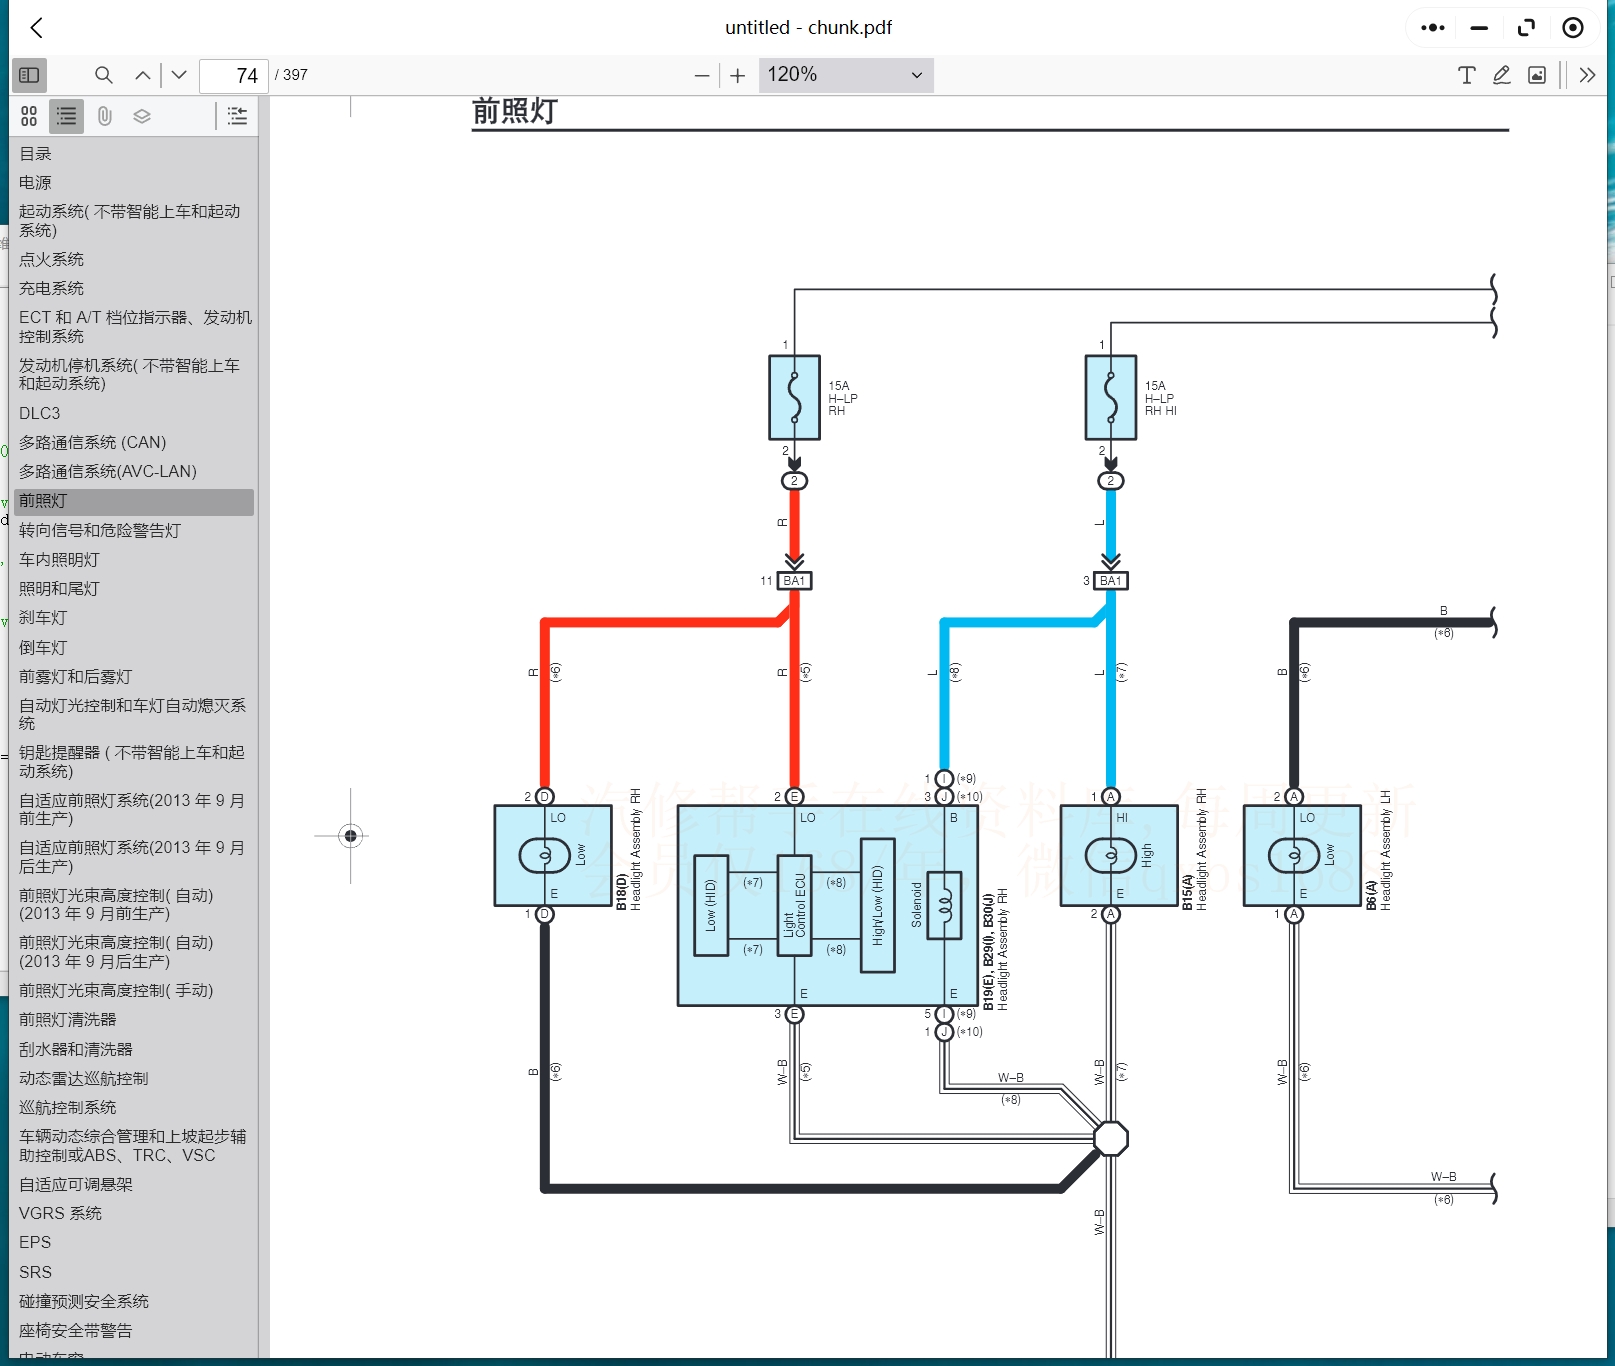Click the back arrow in title bar
This screenshot has height=1366, width=1615.
point(37,28)
